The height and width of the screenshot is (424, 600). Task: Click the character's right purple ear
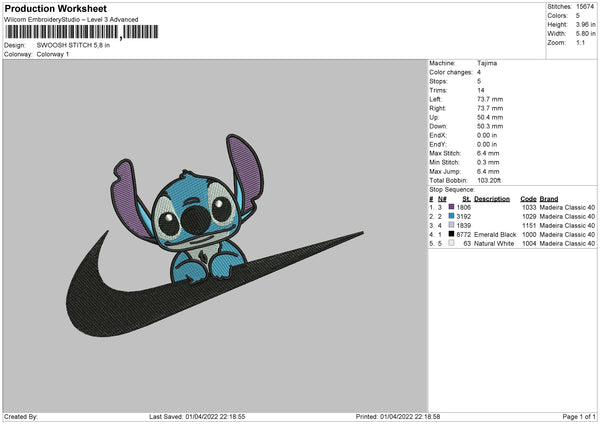point(246,168)
